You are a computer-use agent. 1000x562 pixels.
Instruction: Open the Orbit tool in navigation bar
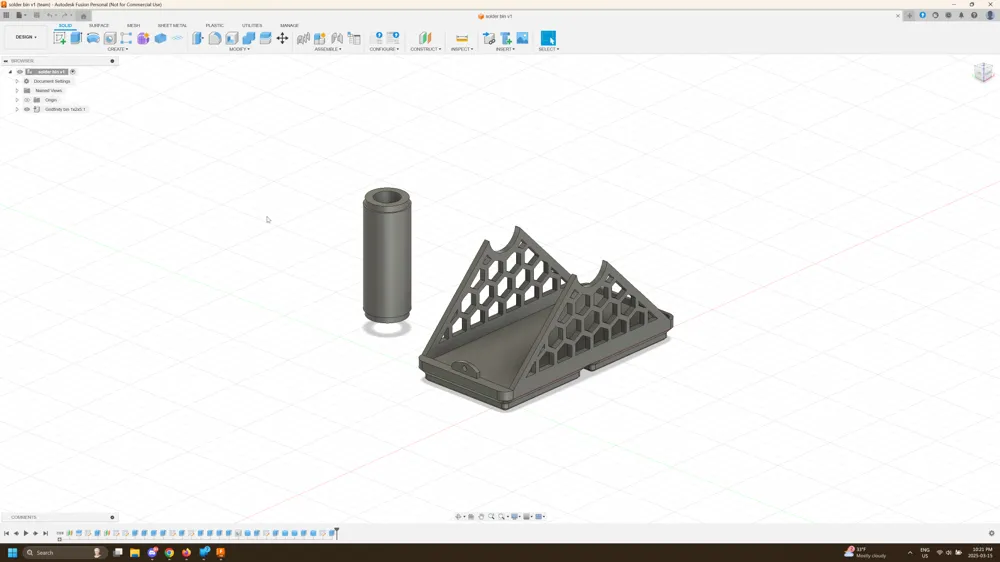pyautogui.click(x=458, y=517)
